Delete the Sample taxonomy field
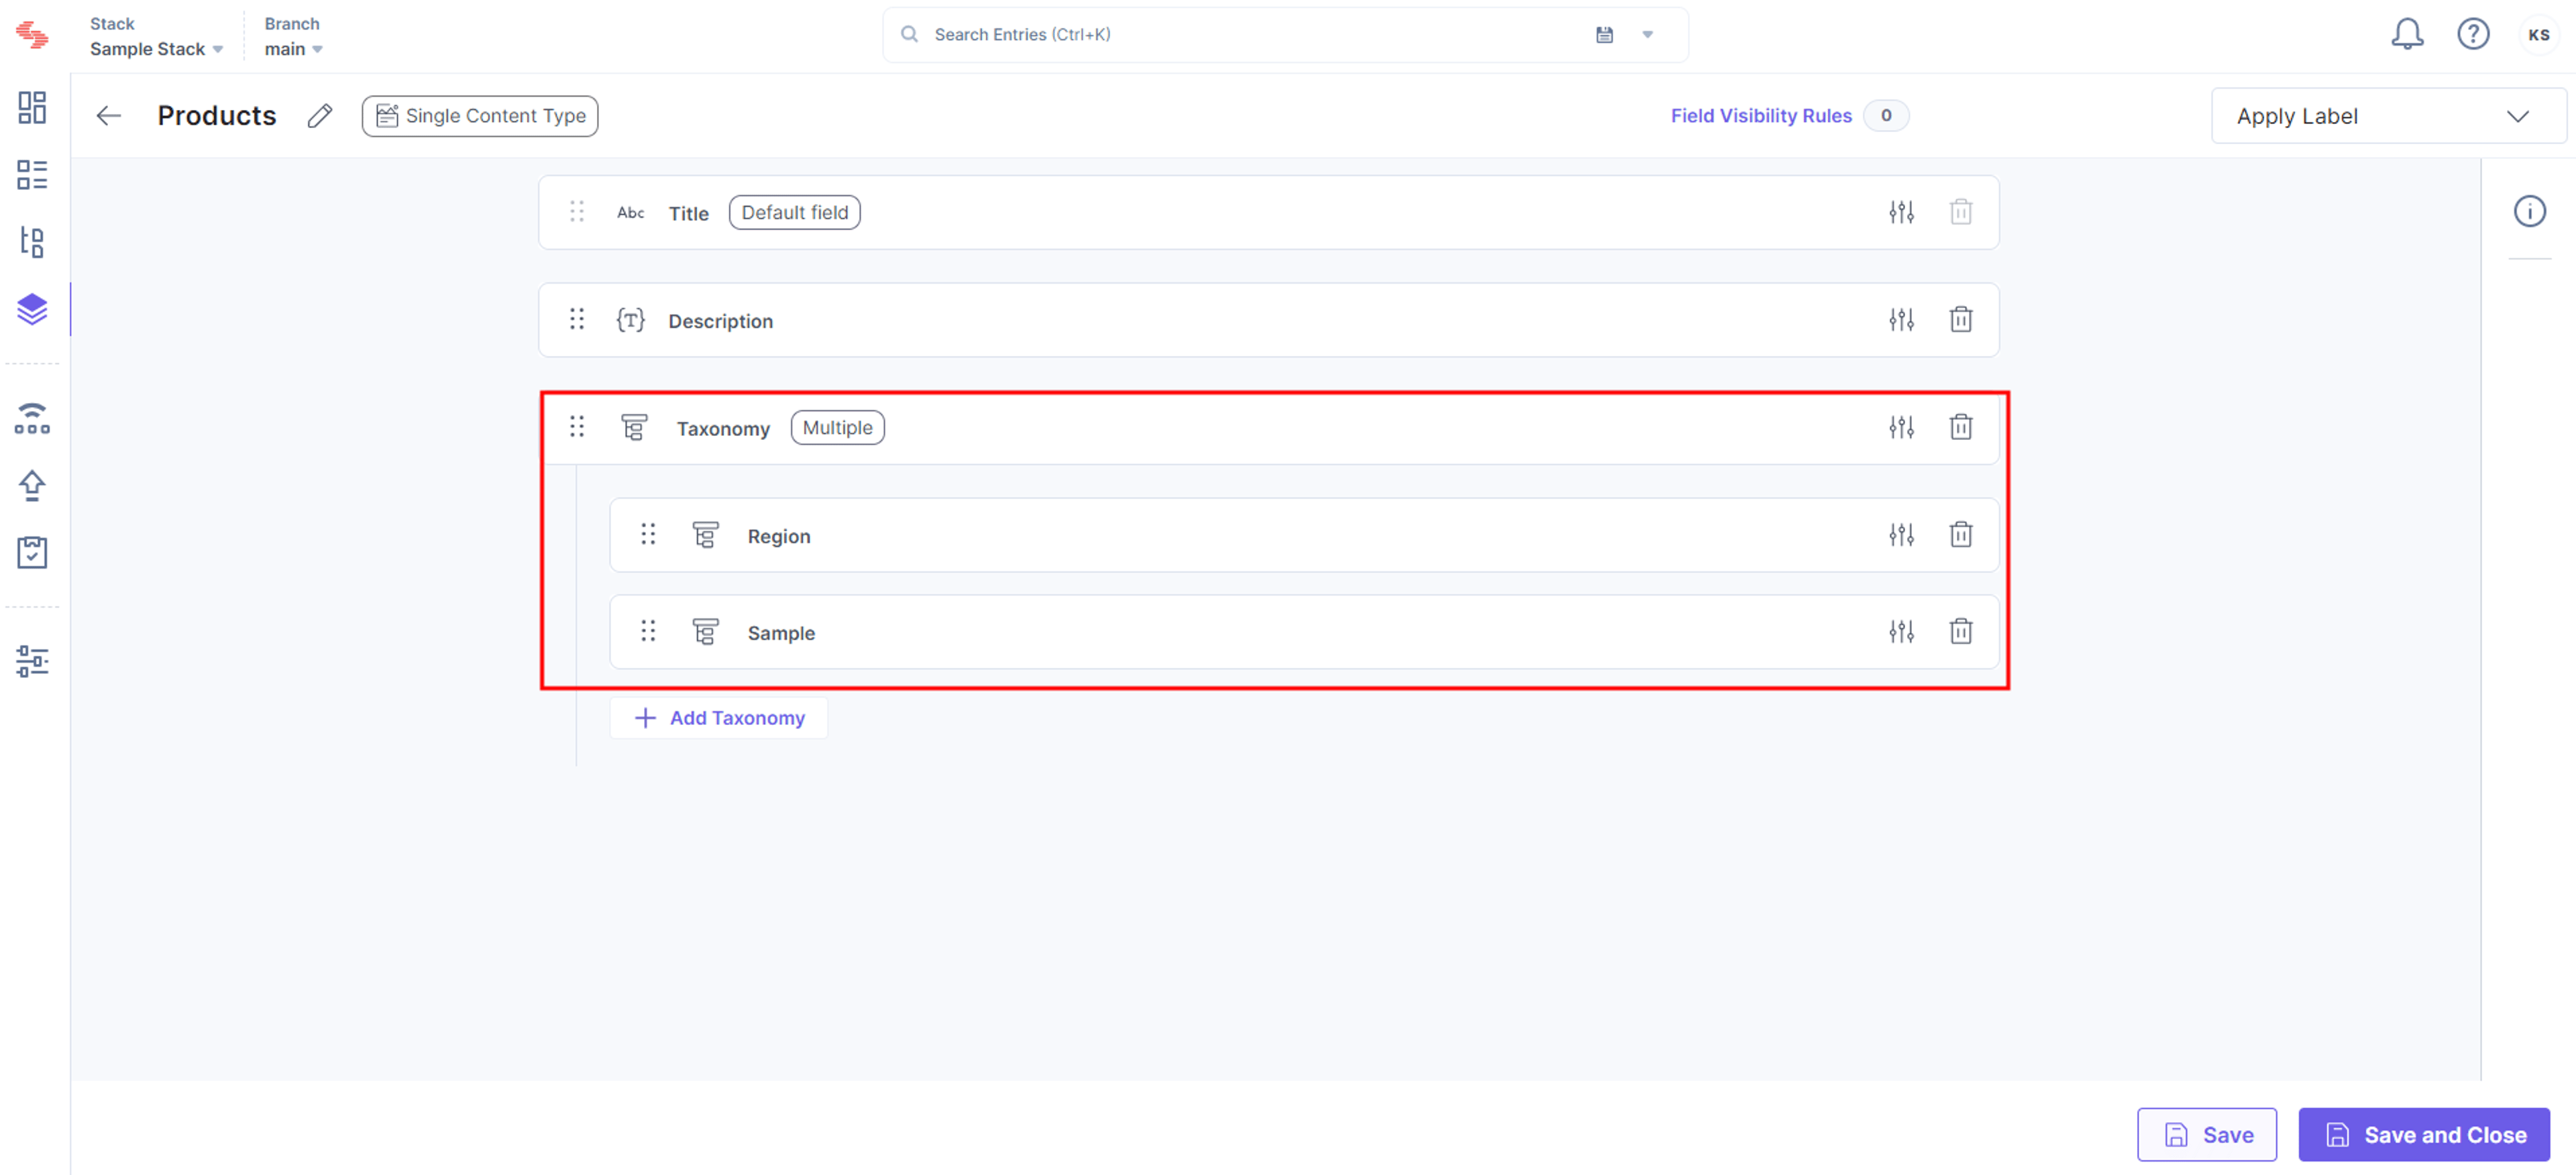This screenshot has height=1175, width=2576. (x=1960, y=632)
